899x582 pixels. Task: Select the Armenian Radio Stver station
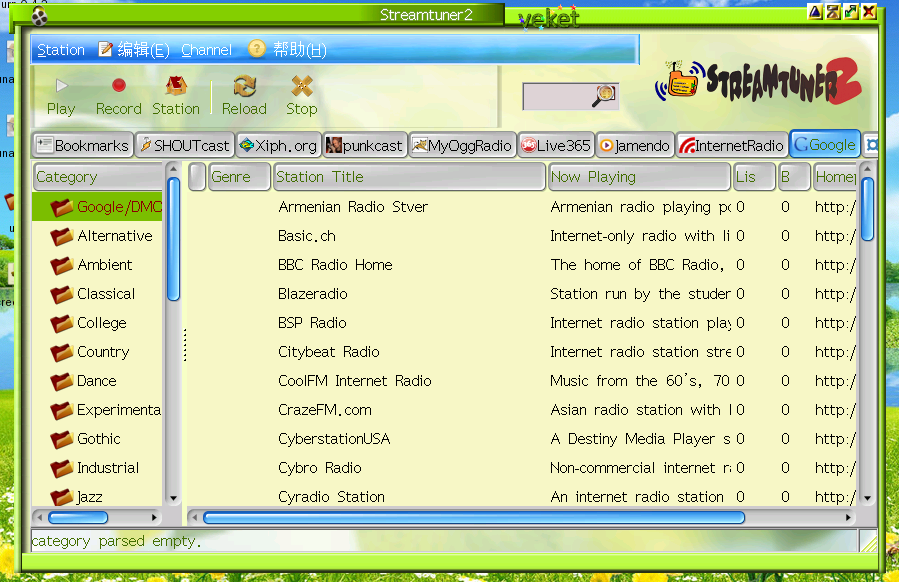coord(522,207)
